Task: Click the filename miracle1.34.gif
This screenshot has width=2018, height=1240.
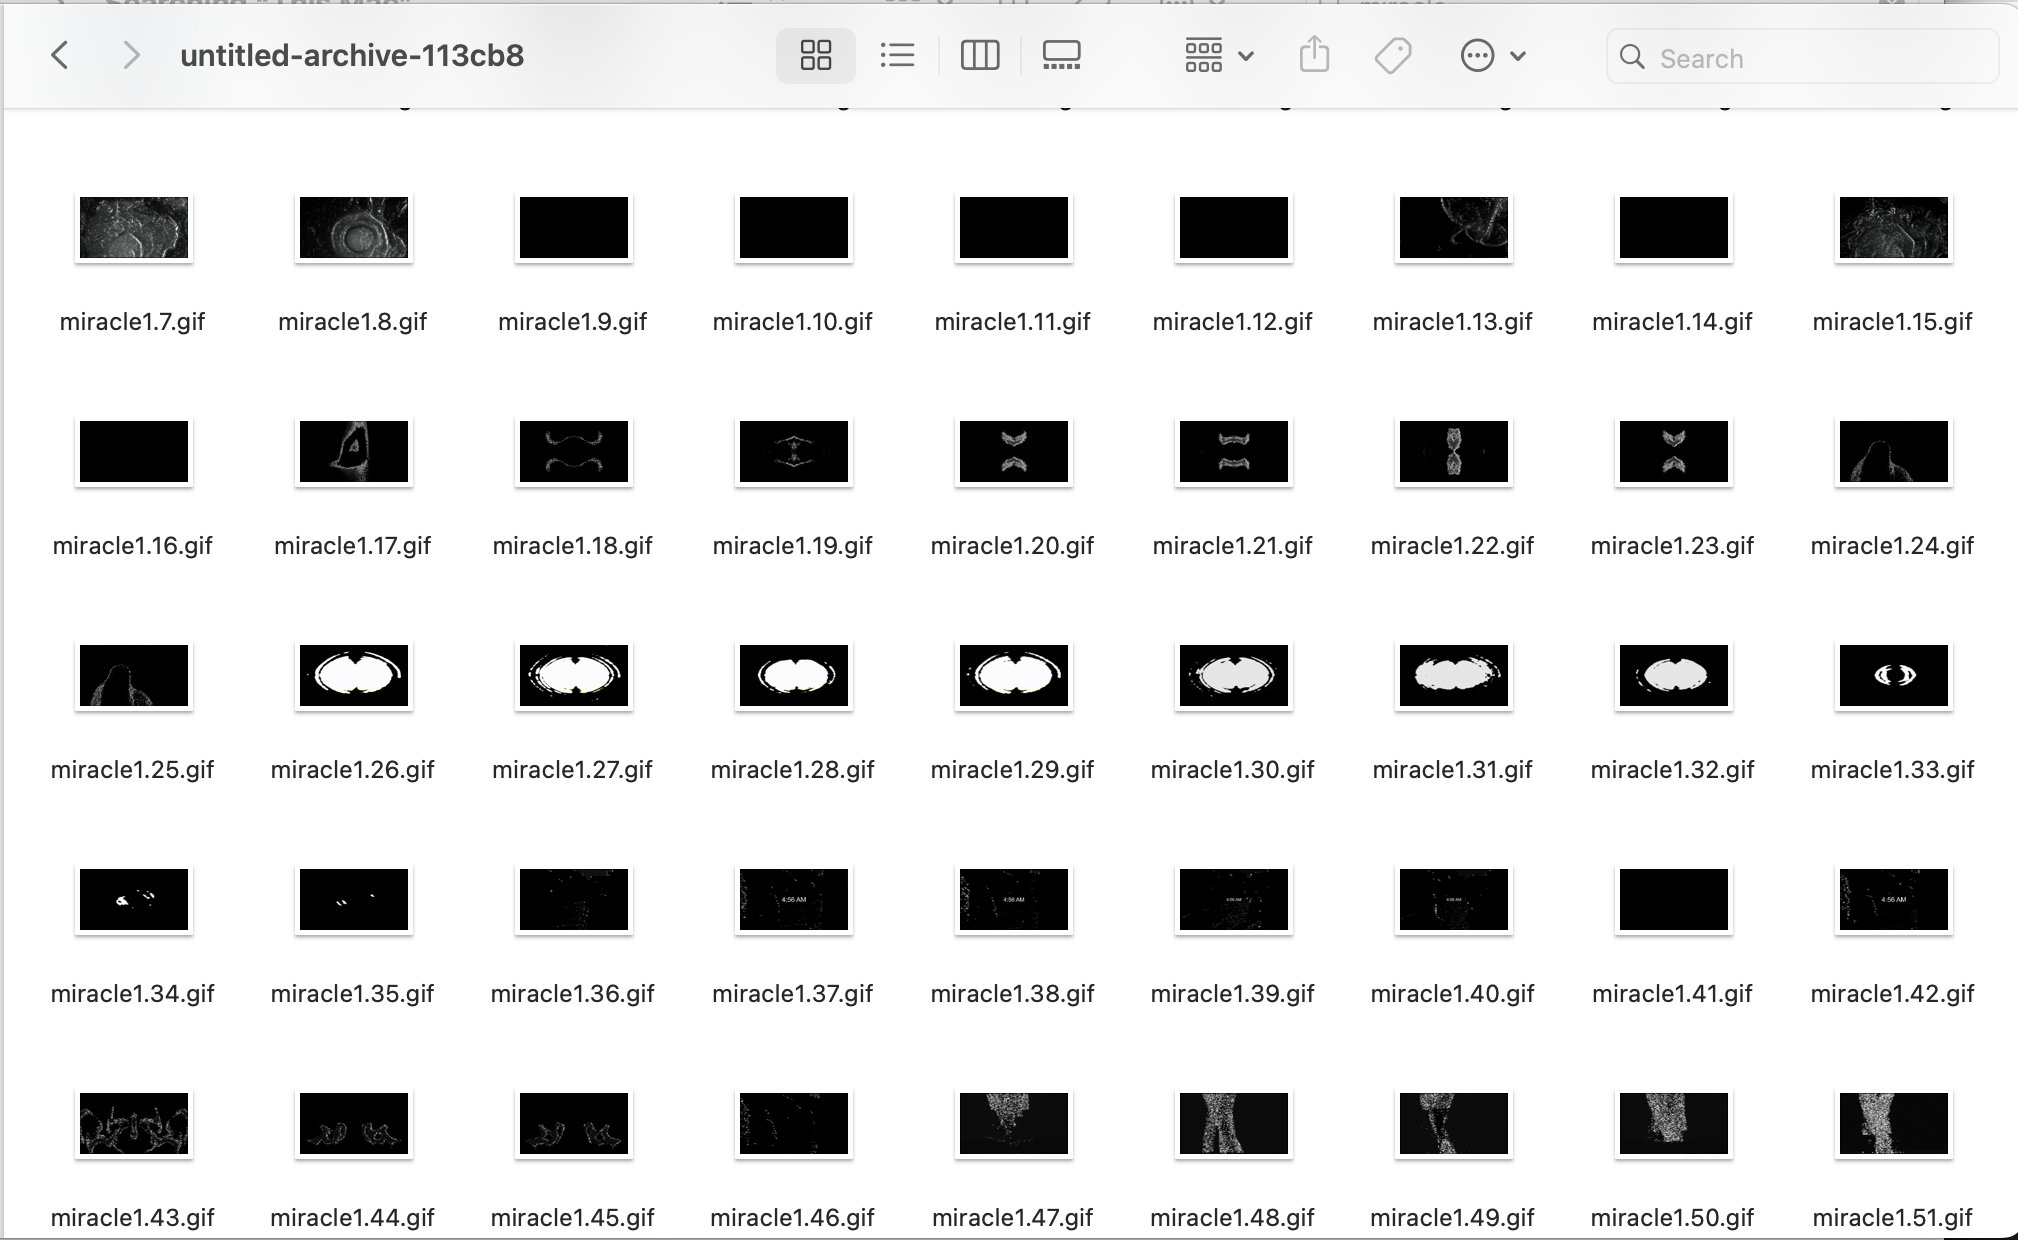Action: (133, 994)
